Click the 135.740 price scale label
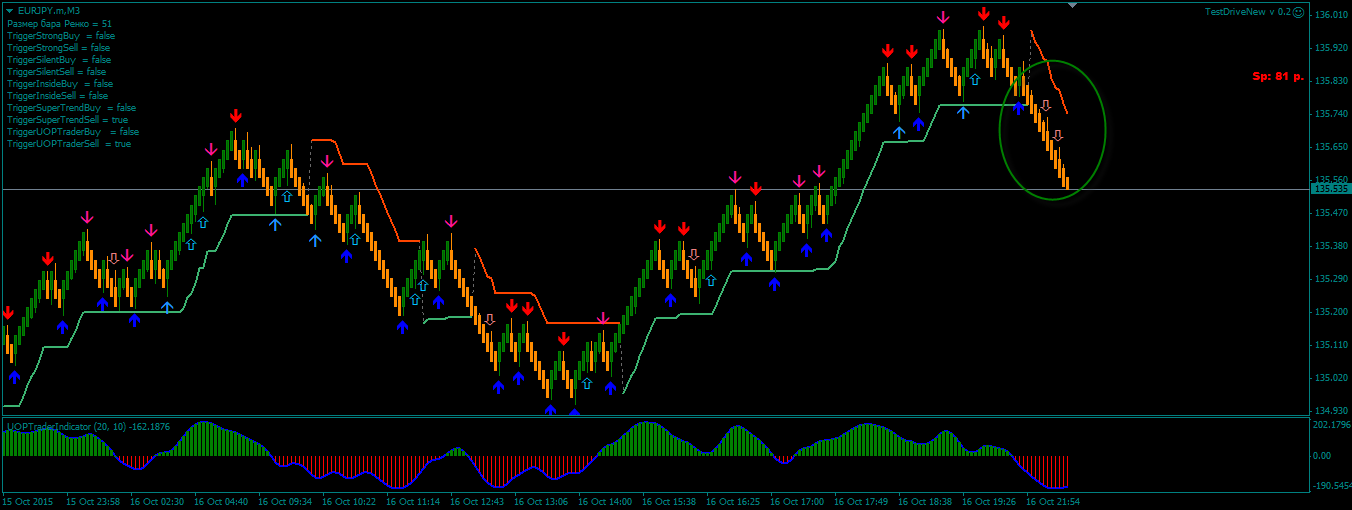The image size is (1352, 510). point(1331,114)
